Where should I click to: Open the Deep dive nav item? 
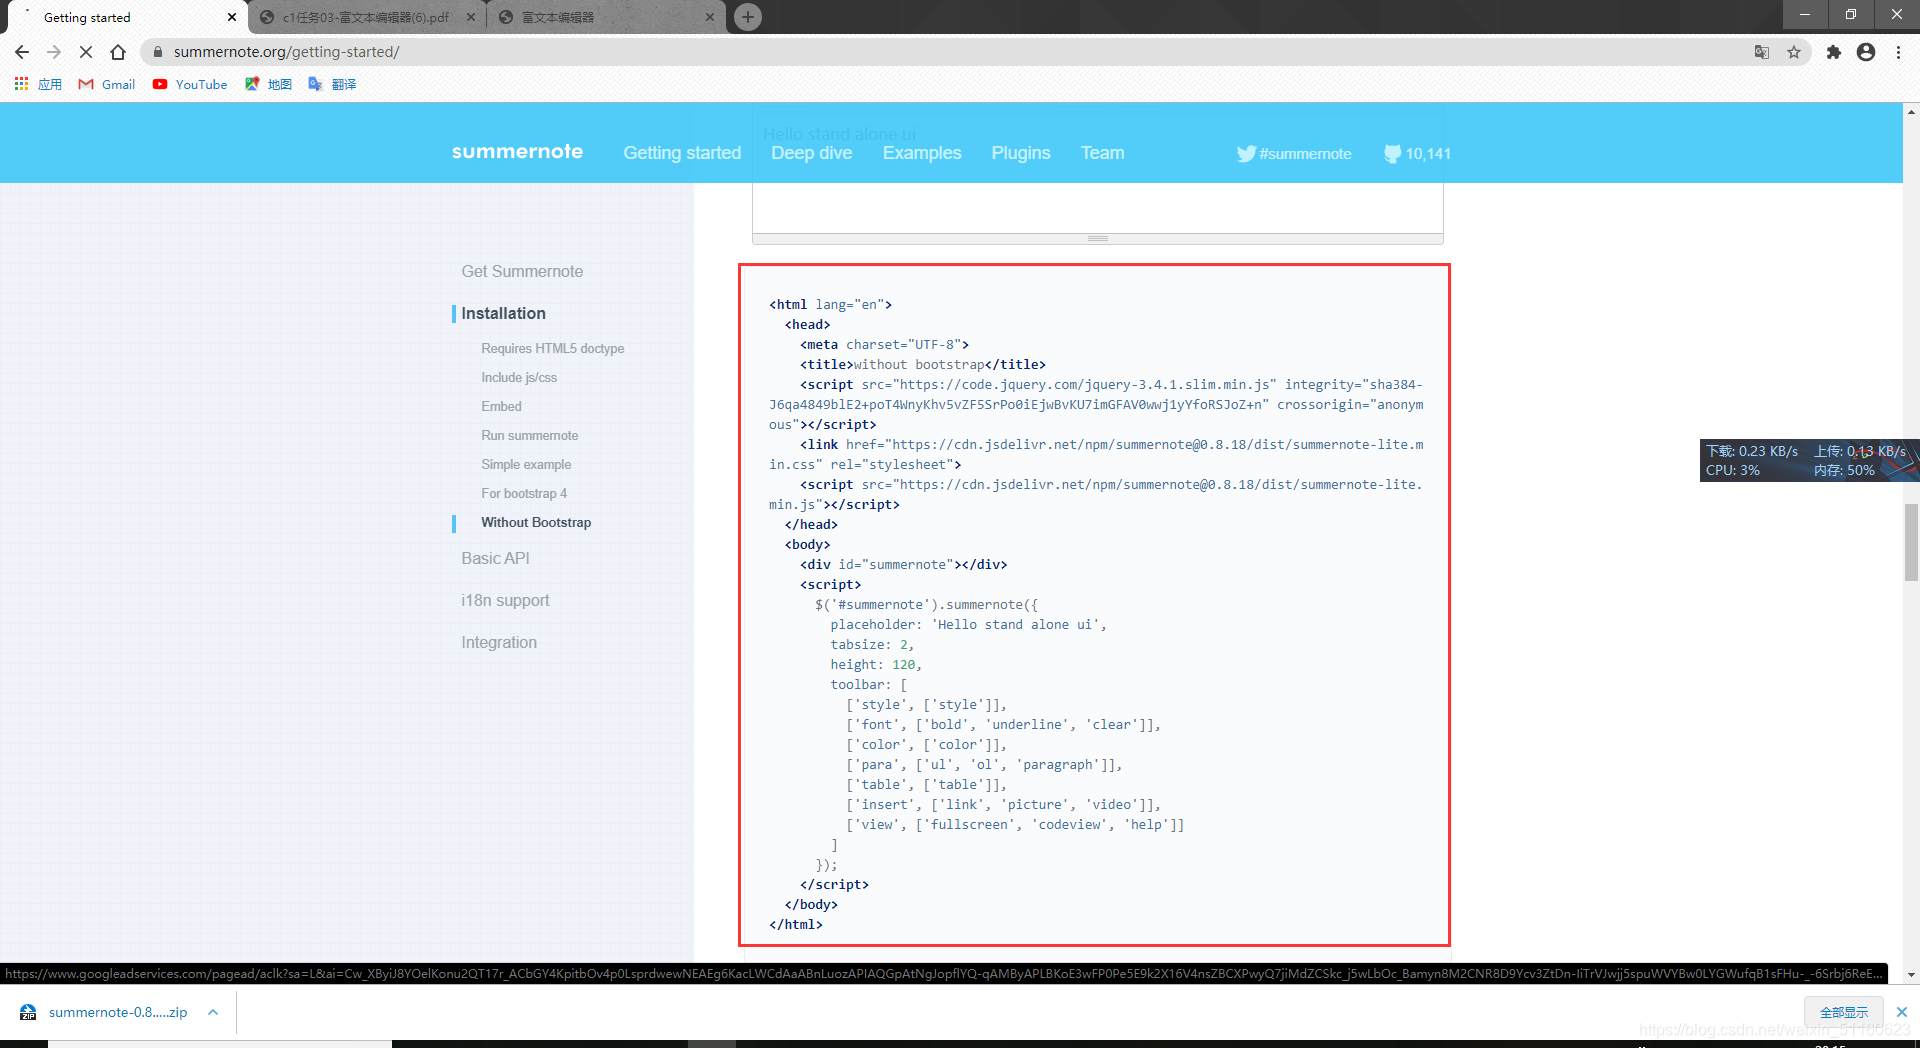pos(811,153)
